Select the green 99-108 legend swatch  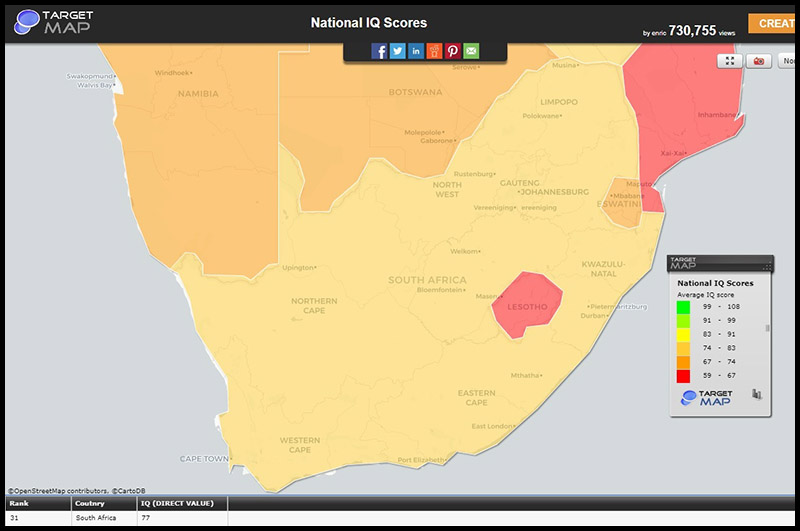coord(683,306)
